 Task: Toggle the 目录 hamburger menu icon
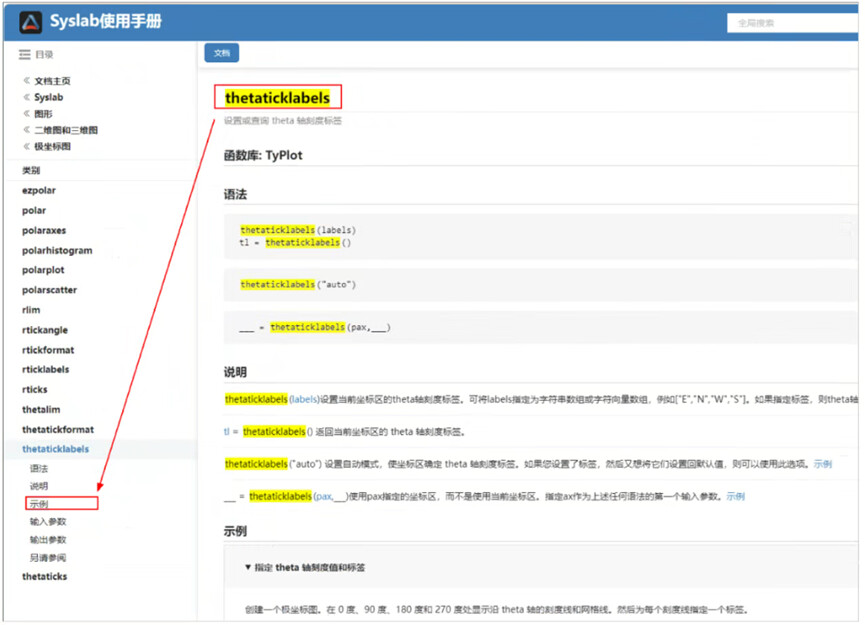[24, 55]
